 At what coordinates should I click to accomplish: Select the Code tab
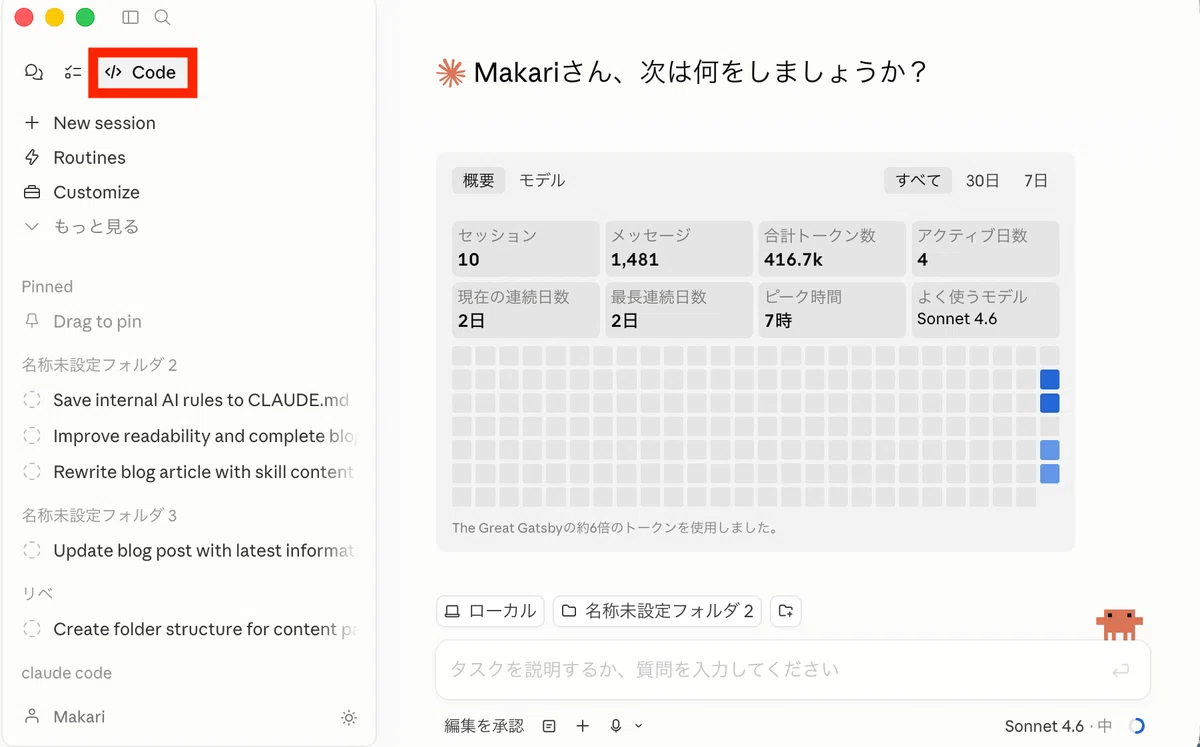(141, 72)
